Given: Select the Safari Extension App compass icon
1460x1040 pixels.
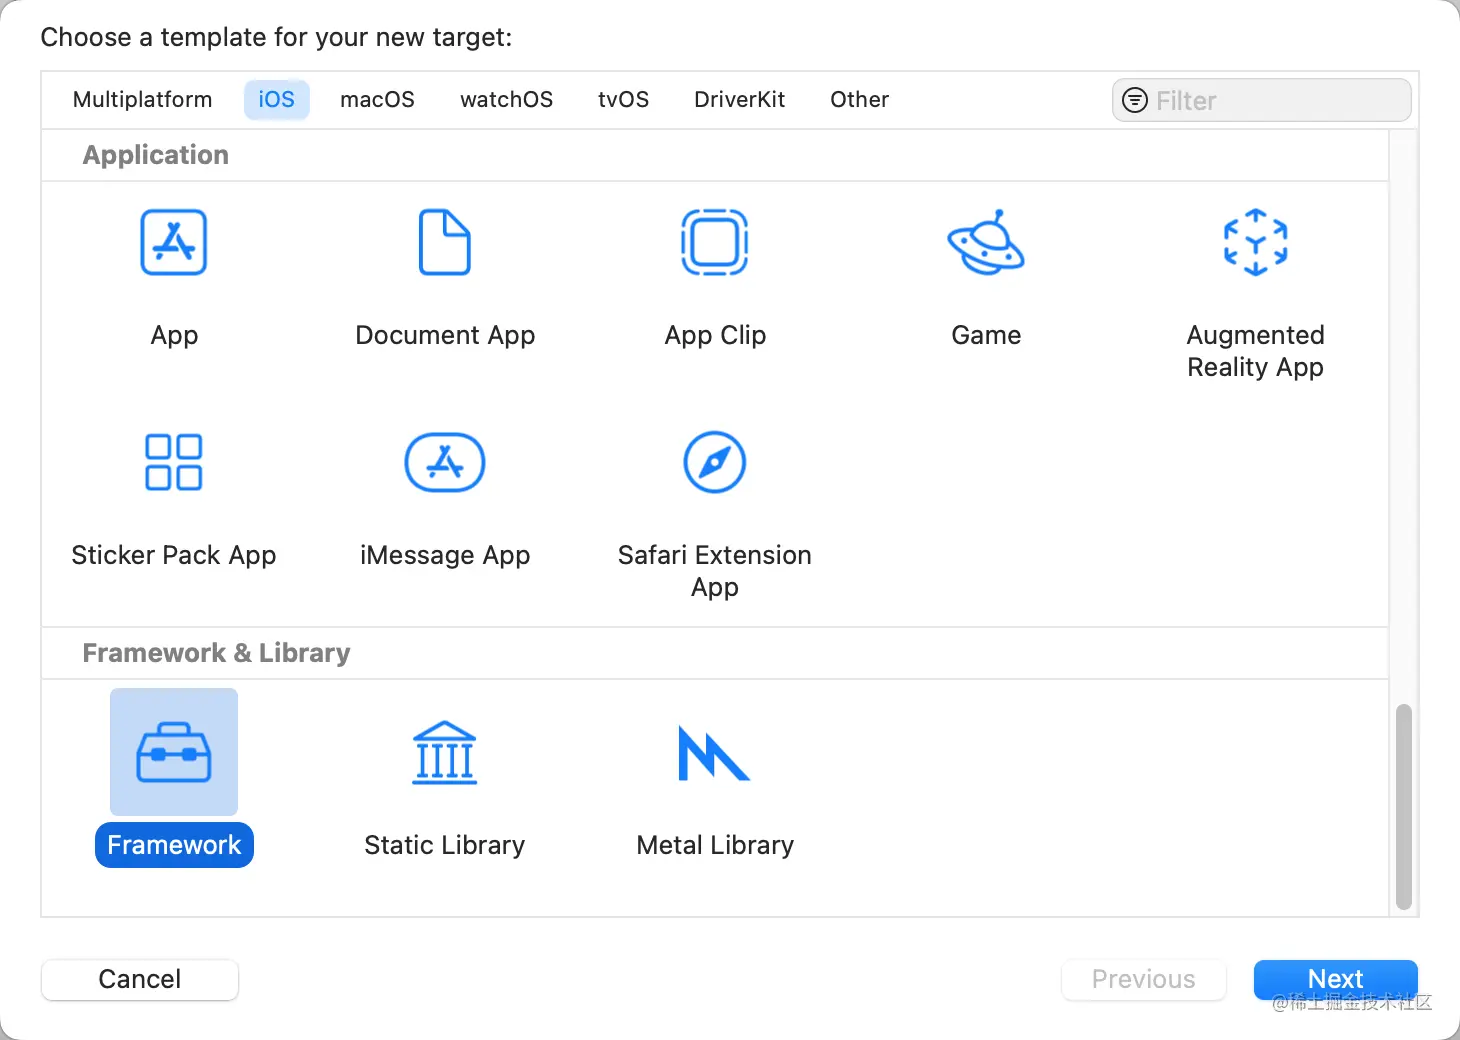Looking at the screenshot, I should [x=715, y=462].
